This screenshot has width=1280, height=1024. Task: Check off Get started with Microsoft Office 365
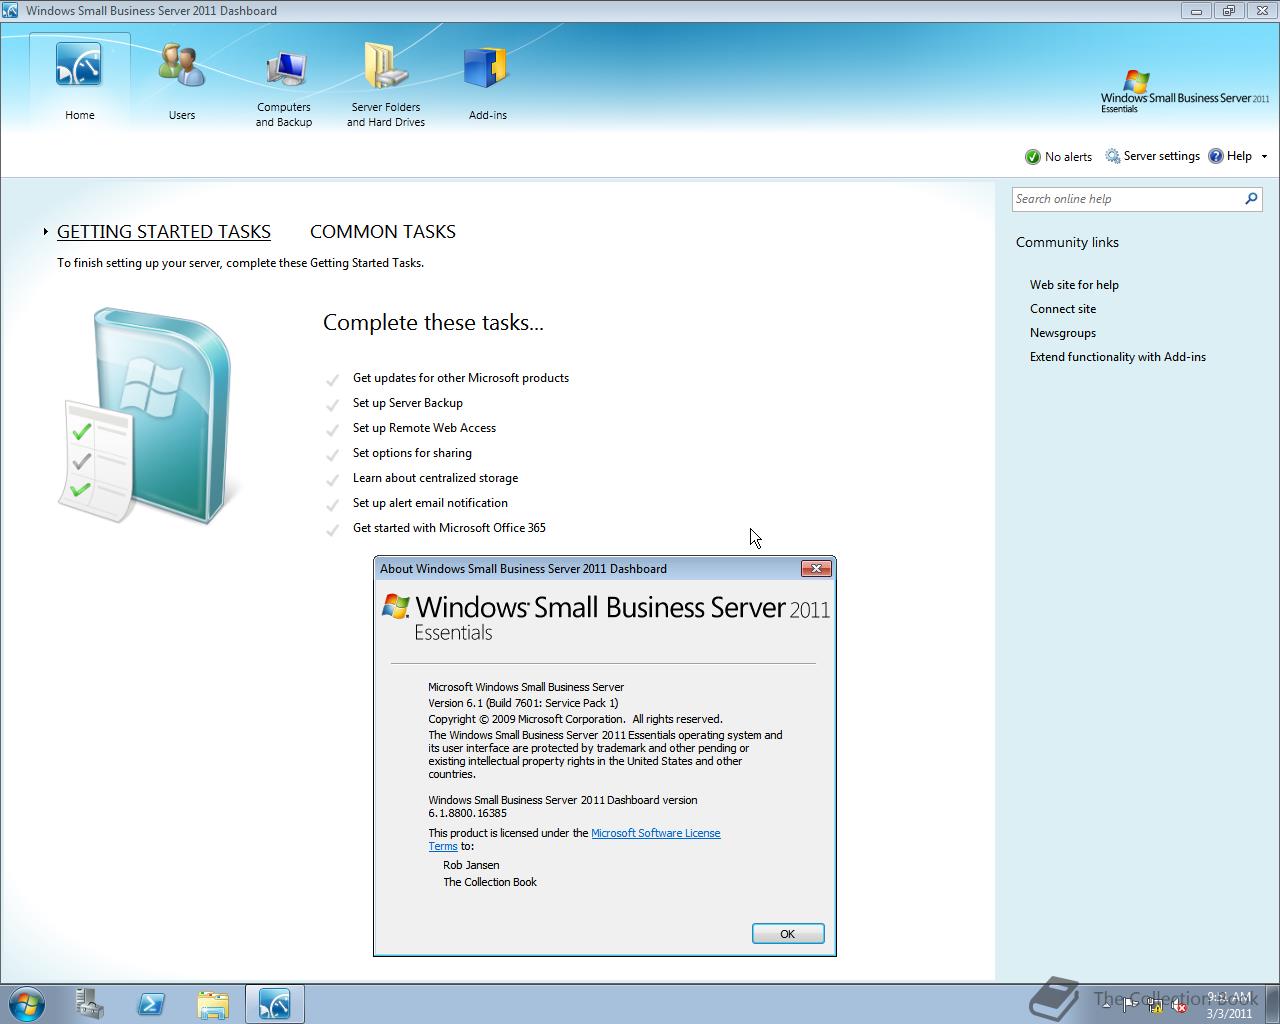pyautogui.click(x=332, y=529)
